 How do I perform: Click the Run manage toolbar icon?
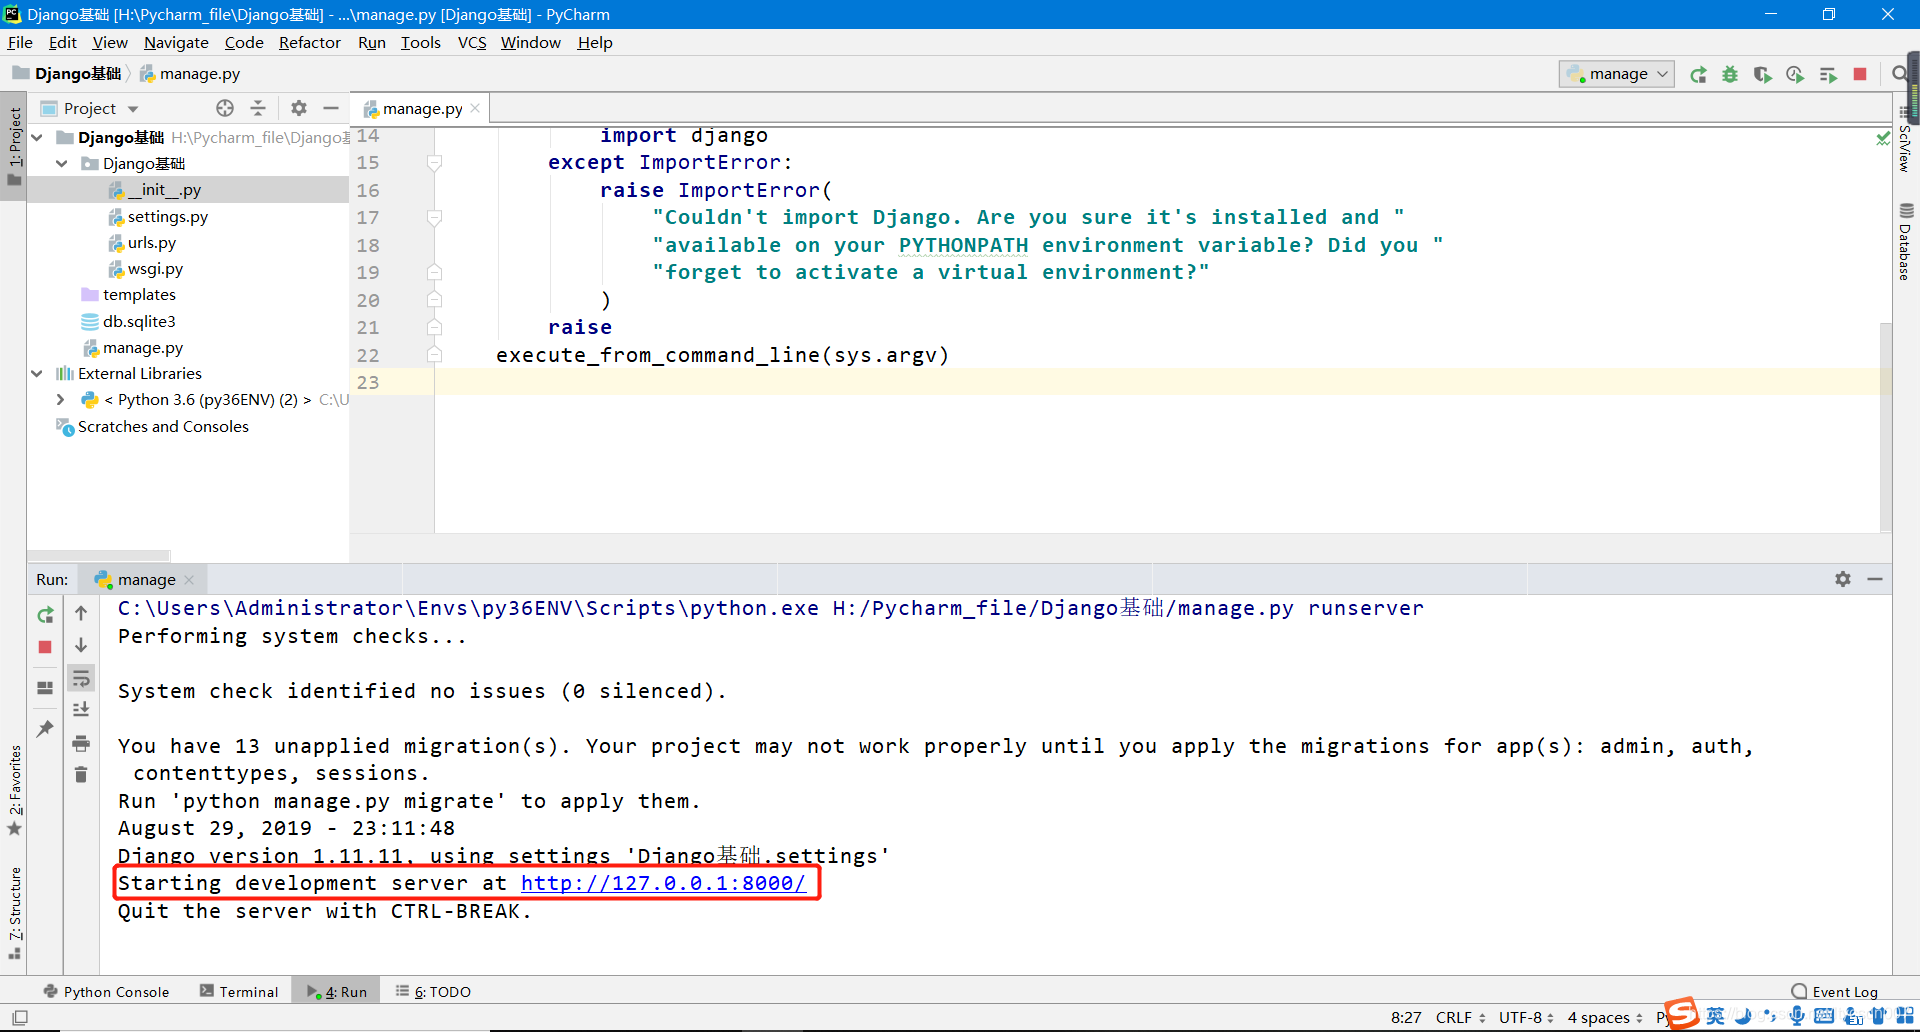coord(1698,74)
